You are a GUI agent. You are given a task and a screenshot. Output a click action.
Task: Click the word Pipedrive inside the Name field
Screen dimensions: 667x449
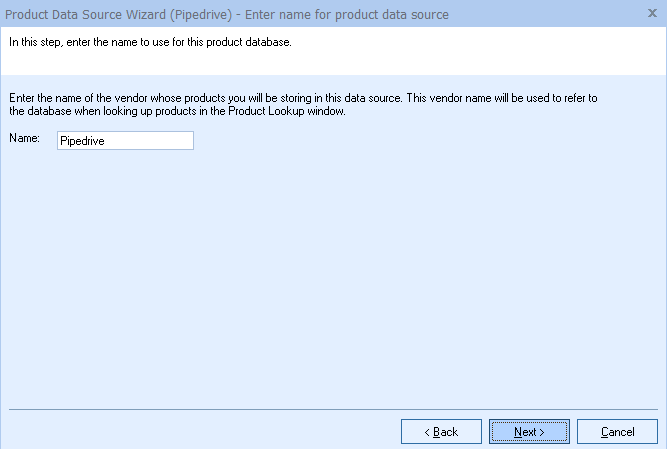click(82, 141)
